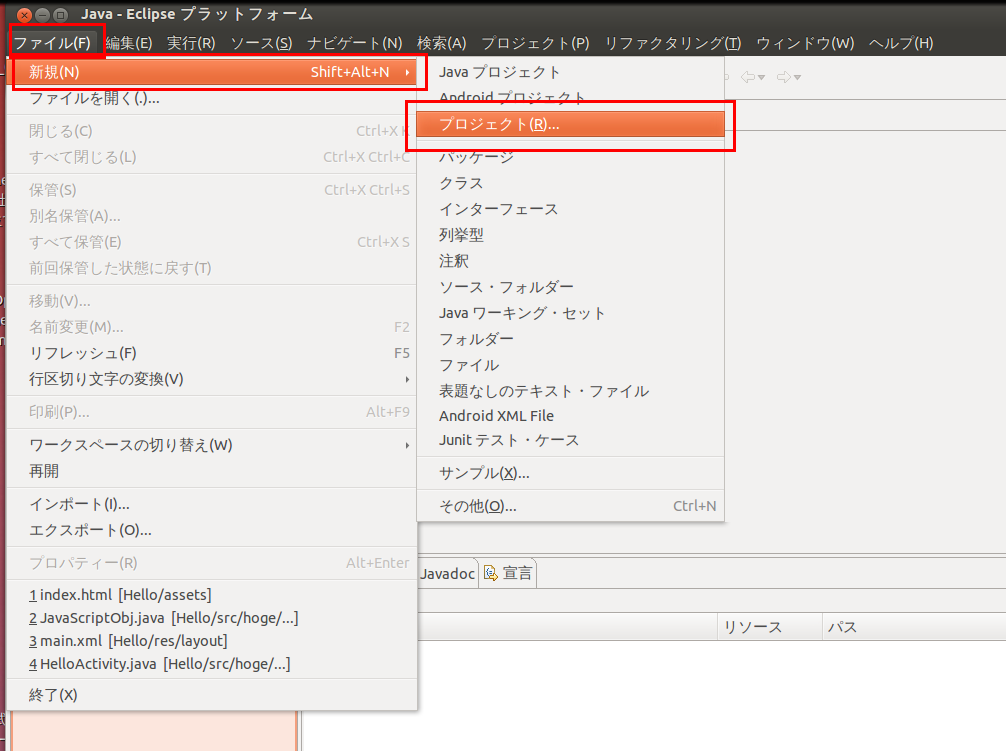This screenshot has width=1006, height=751.
Task: Select Android XML File in the submenu
Action: point(570,416)
